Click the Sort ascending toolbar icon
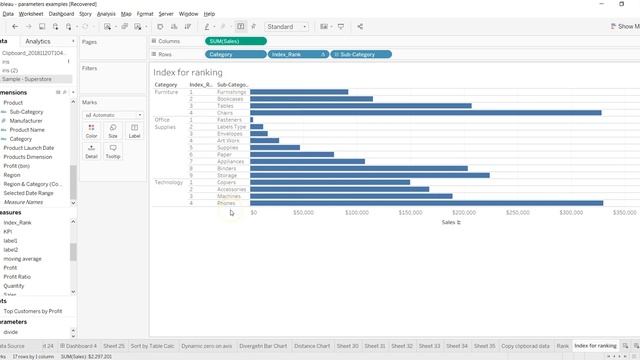The height and width of the screenshot is (360, 640). (174, 27)
